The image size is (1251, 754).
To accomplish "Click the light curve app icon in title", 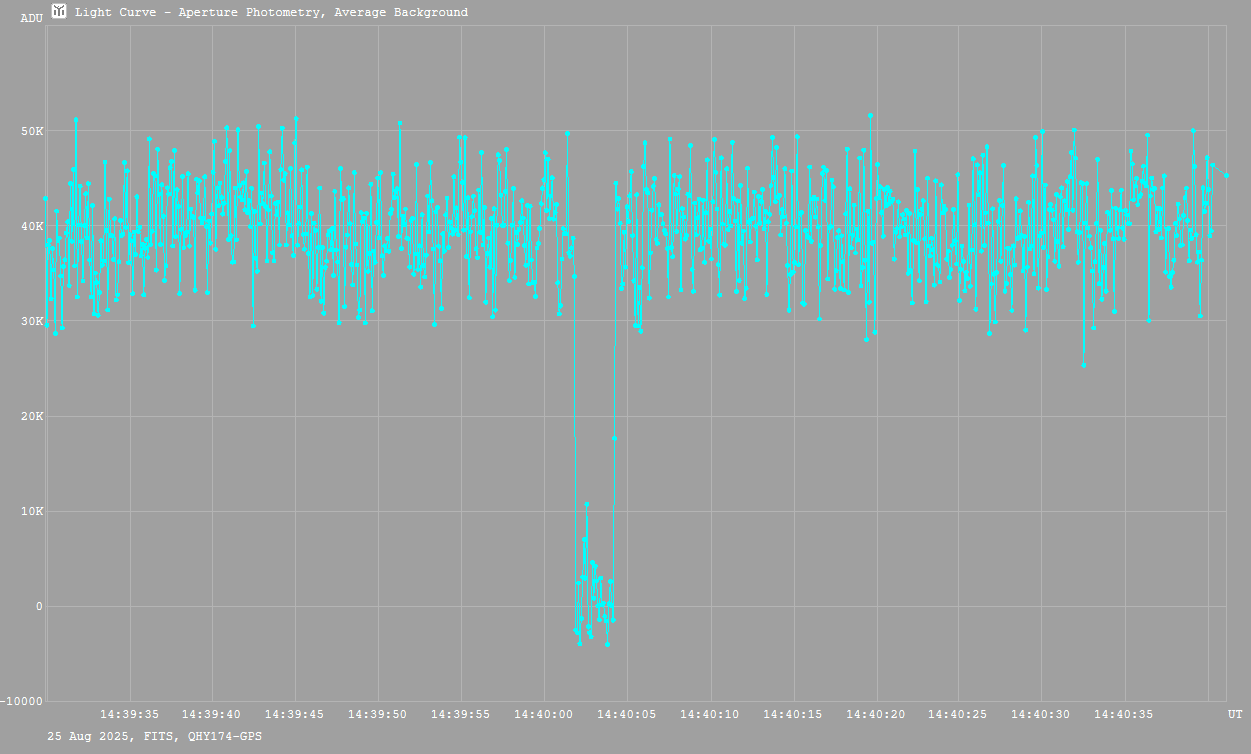I will pyautogui.click(x=60, y=12).
